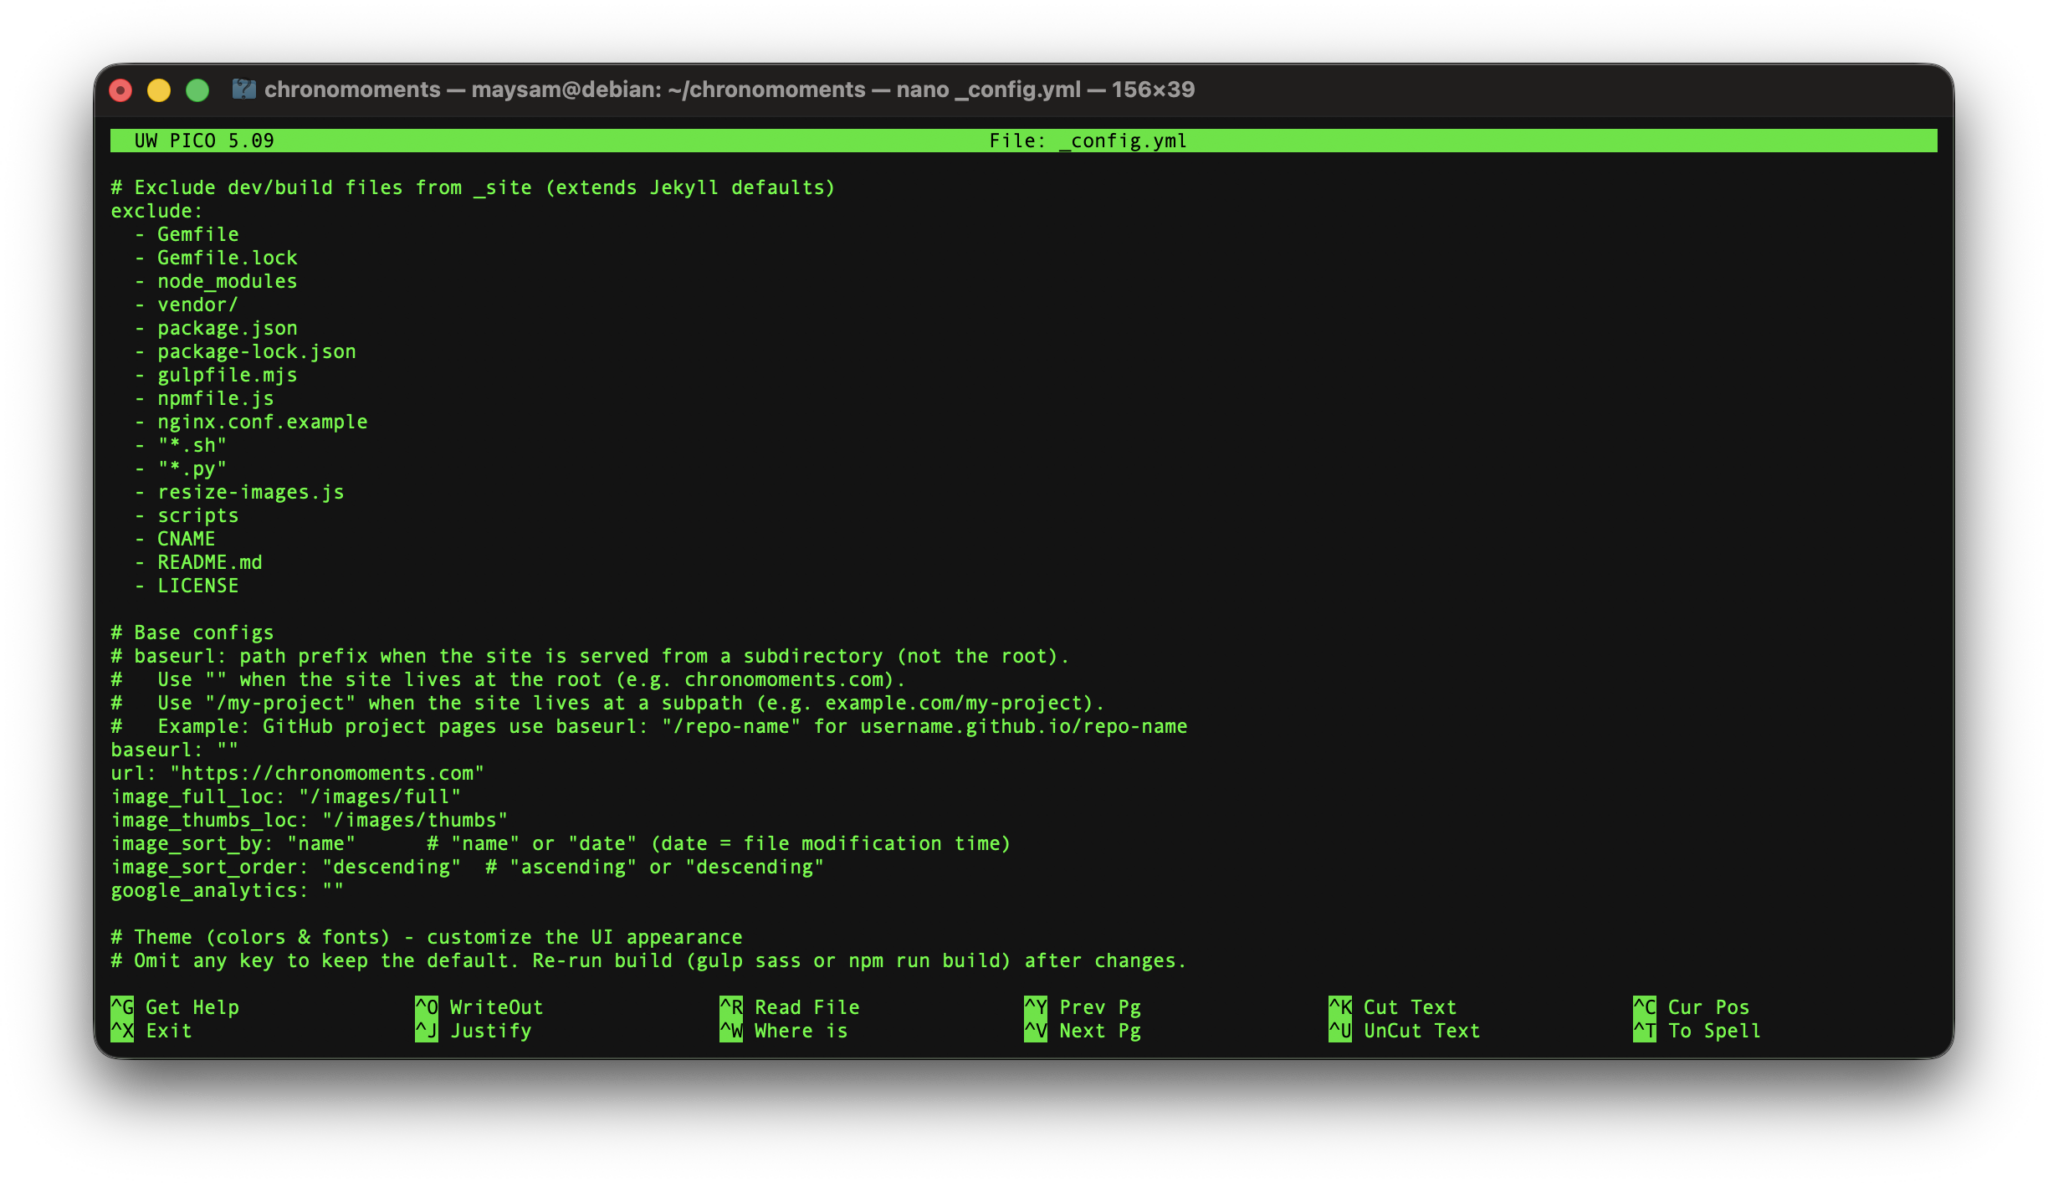Click the 'image_sort_order: "descending"' setting
This screenshot has height=1183, width=2048.
point(286,866)
